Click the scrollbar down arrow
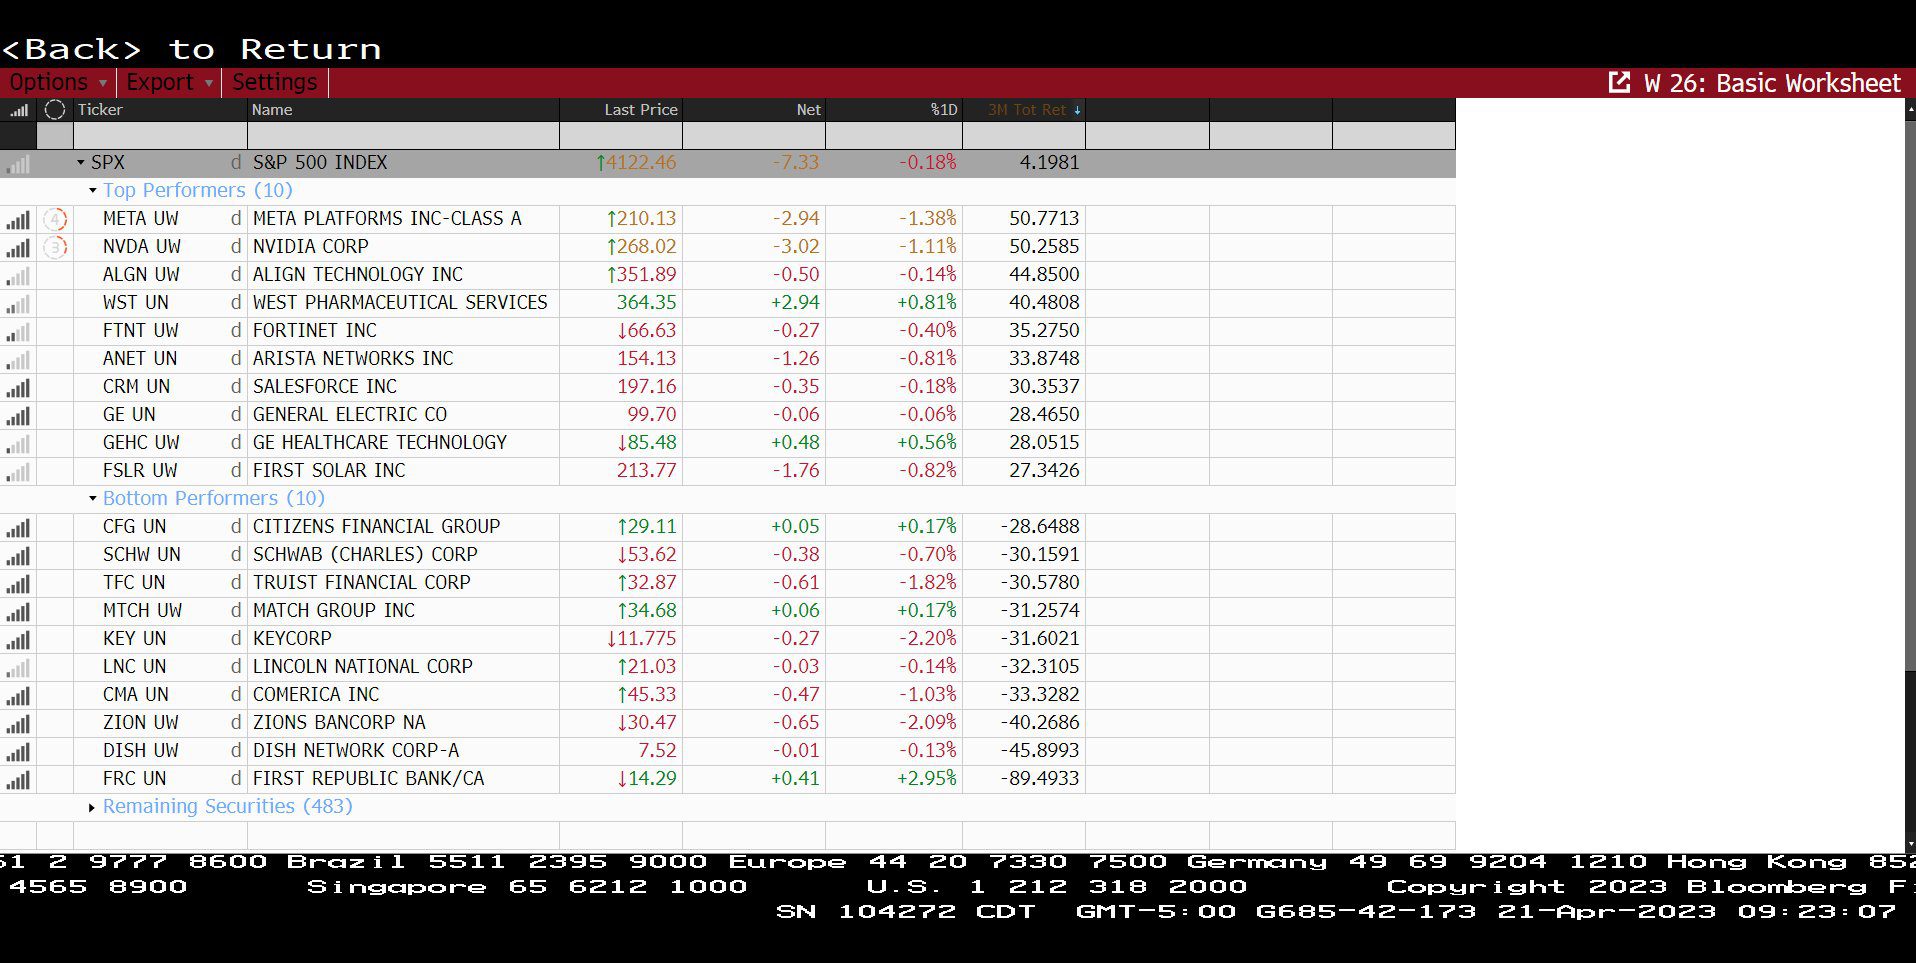Viewport: 1916px width, 963px height. 1910,844
